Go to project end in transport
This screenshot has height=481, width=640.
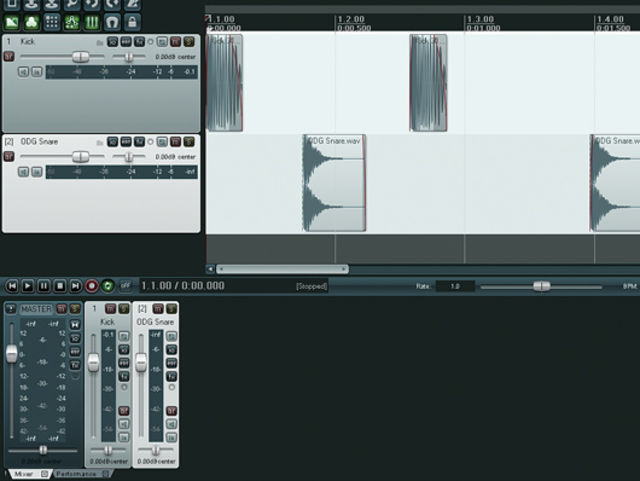click(76, 286)
